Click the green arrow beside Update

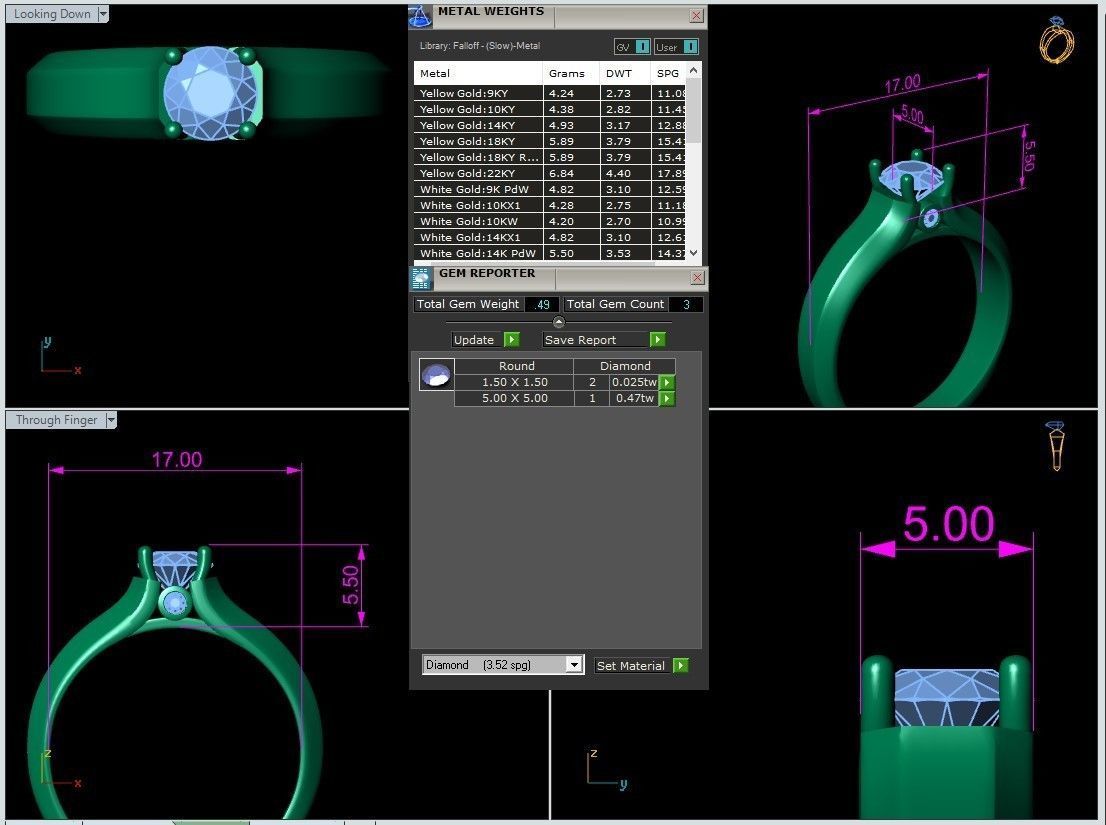512,340
